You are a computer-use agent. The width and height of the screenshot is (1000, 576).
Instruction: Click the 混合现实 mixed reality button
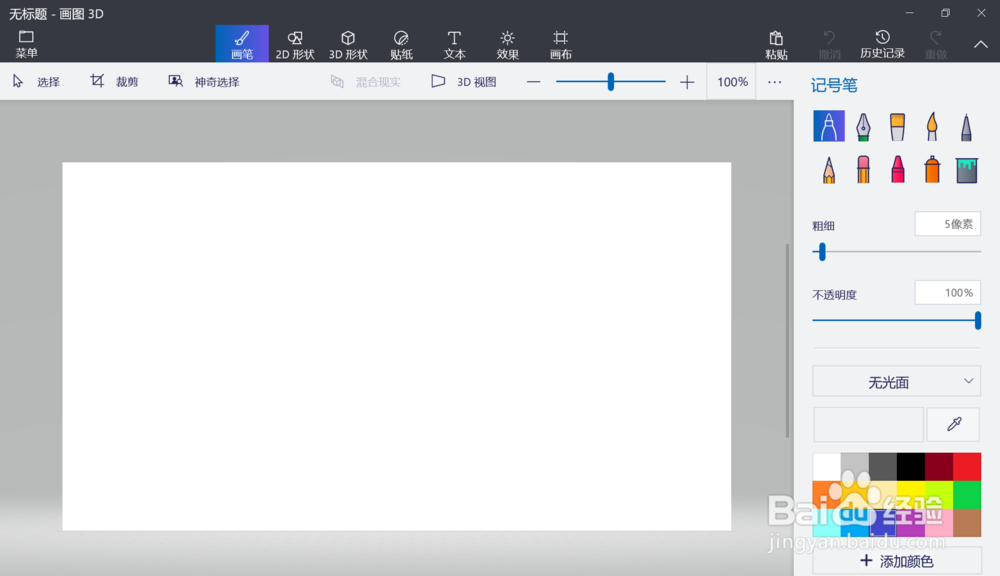tap(366, 82)
